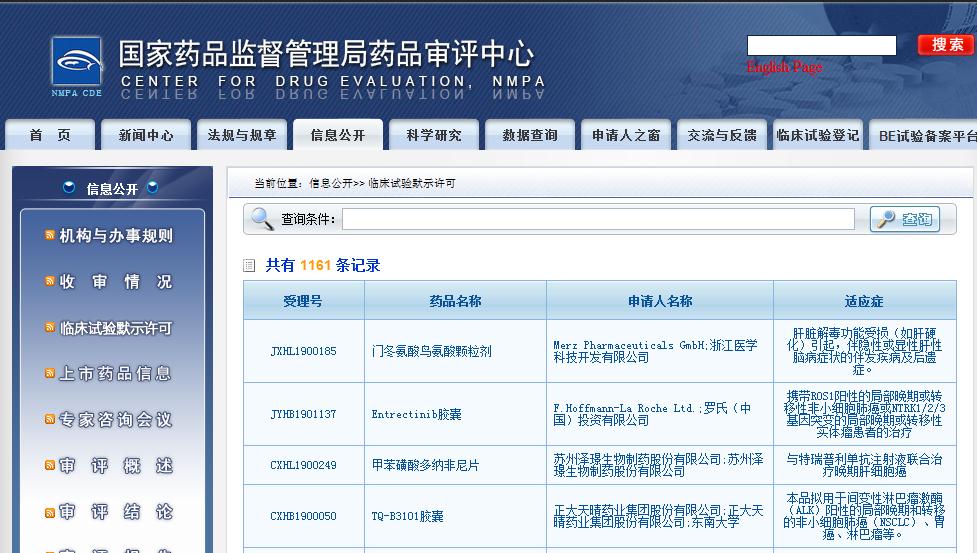Open the 法规与规章 tab
The image size is (977, 553).
(242, 135)
